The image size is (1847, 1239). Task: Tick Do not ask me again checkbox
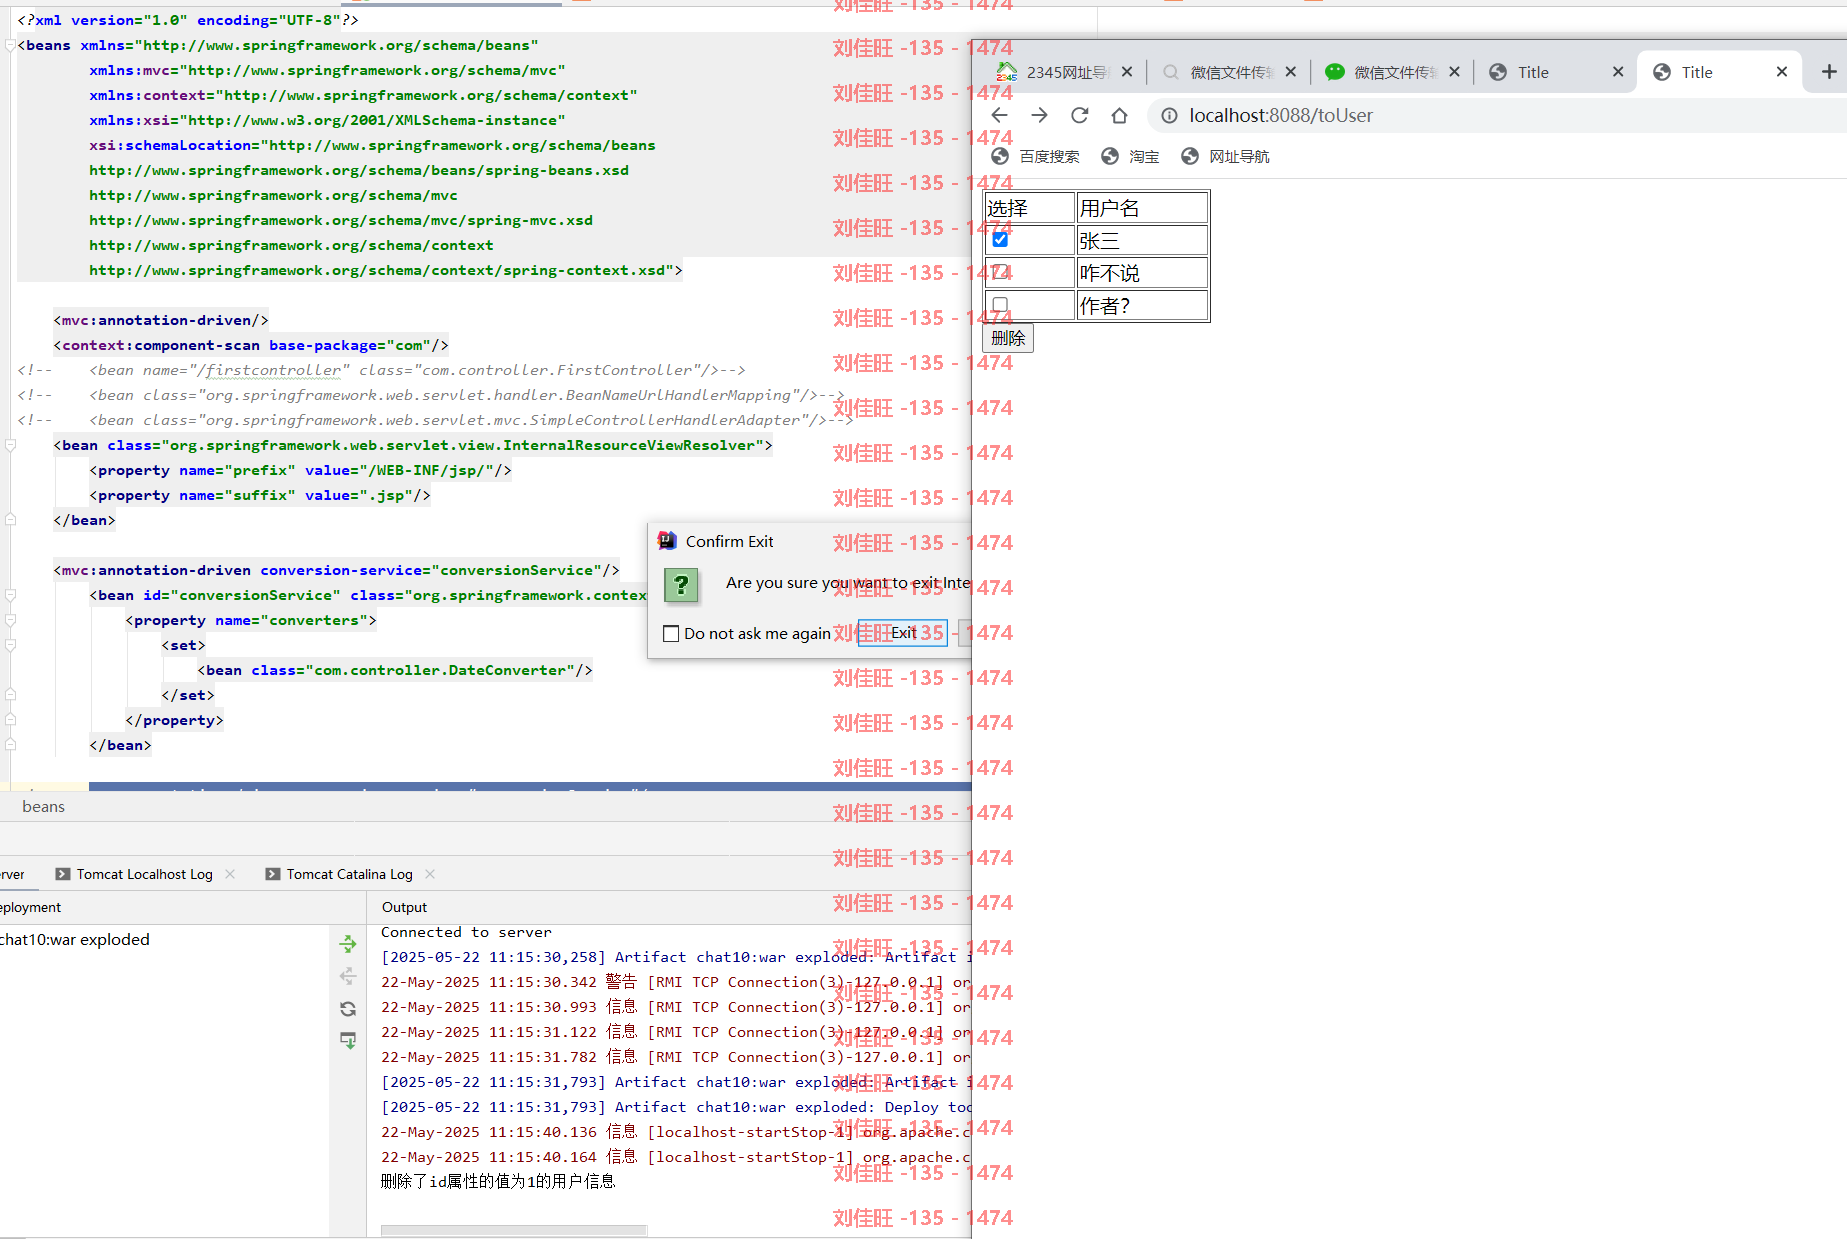[x=671, y=634]
